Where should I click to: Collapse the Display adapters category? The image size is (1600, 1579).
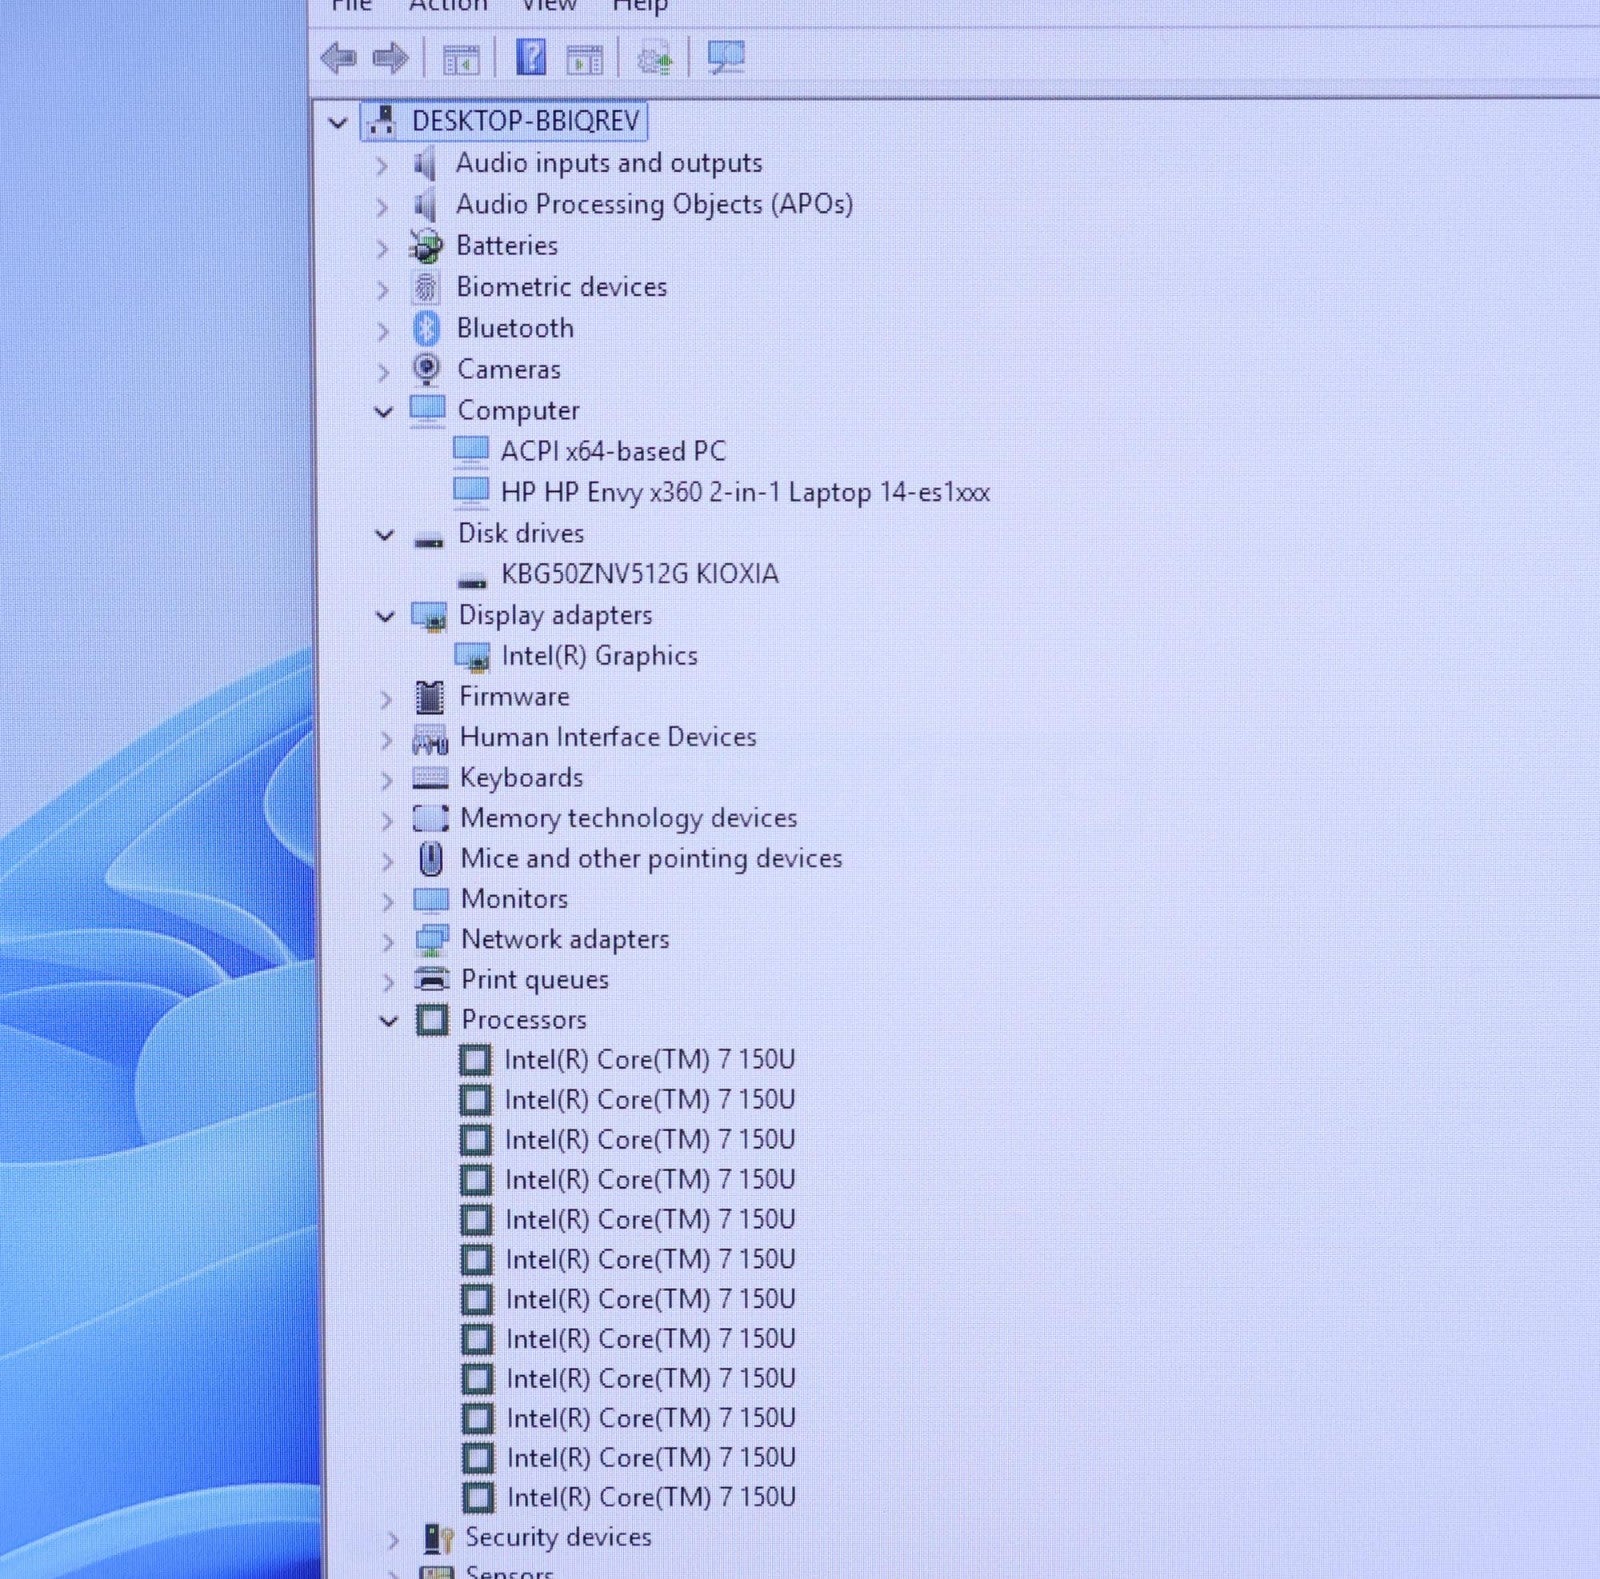(x=385, y=616)
